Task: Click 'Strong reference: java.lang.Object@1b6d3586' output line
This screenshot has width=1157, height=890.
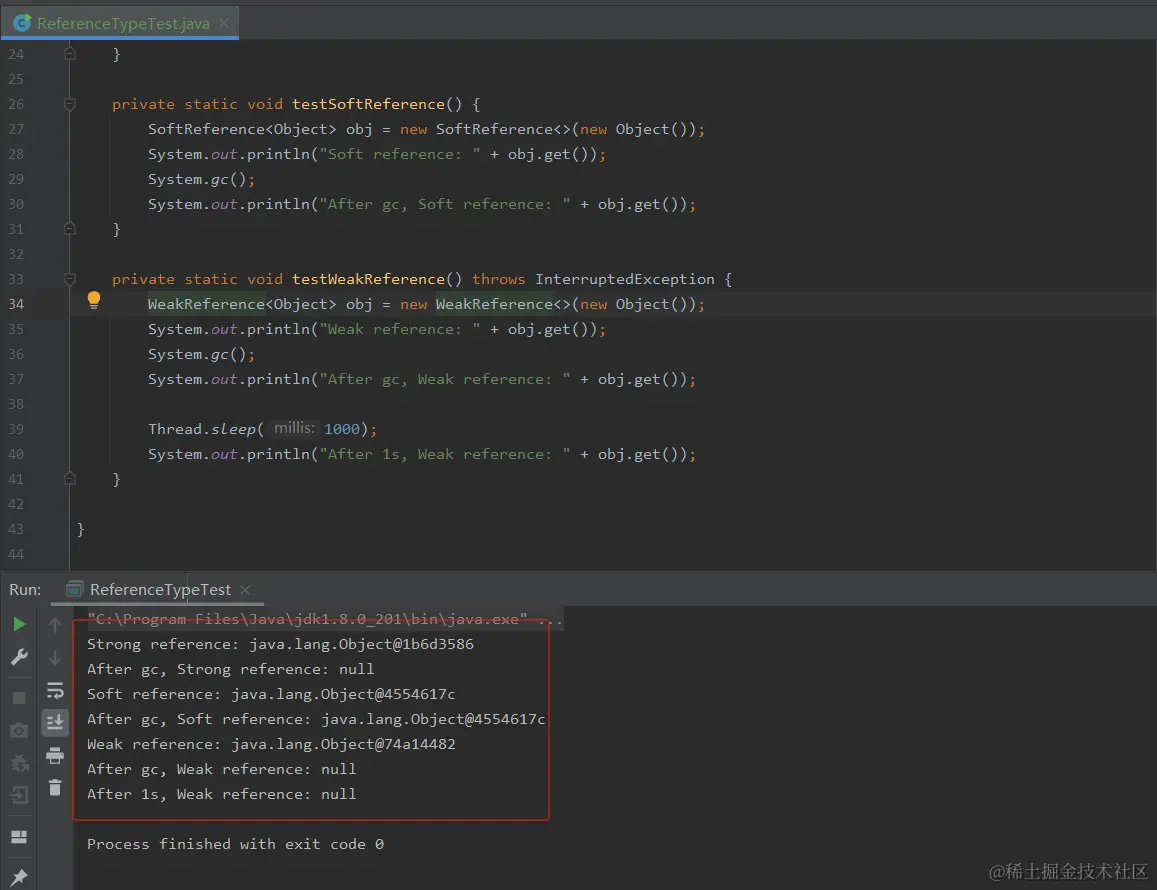Action: click(x=280, y=644)
